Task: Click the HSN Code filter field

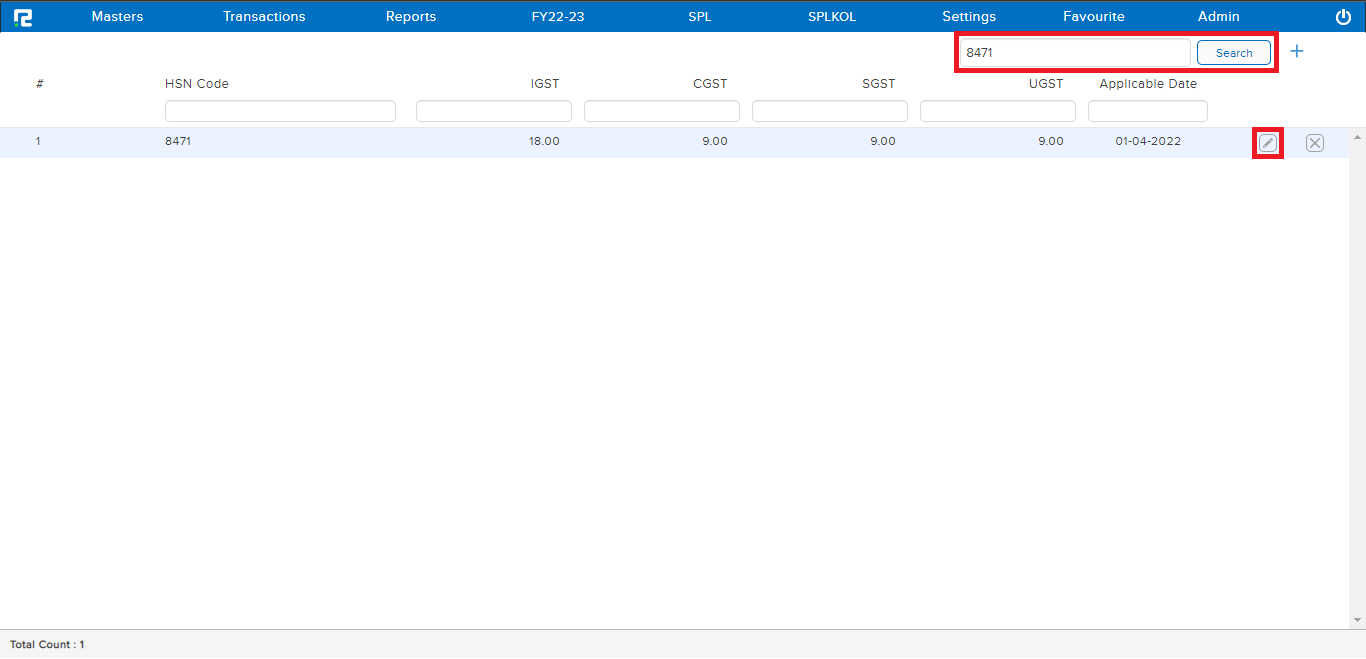Action: 280,111
